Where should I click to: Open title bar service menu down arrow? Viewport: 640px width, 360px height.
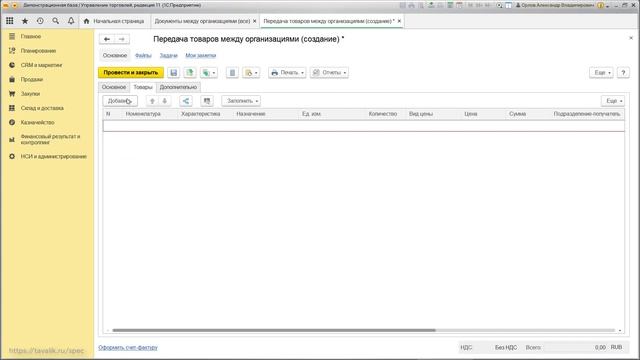[x=608, y=6]
